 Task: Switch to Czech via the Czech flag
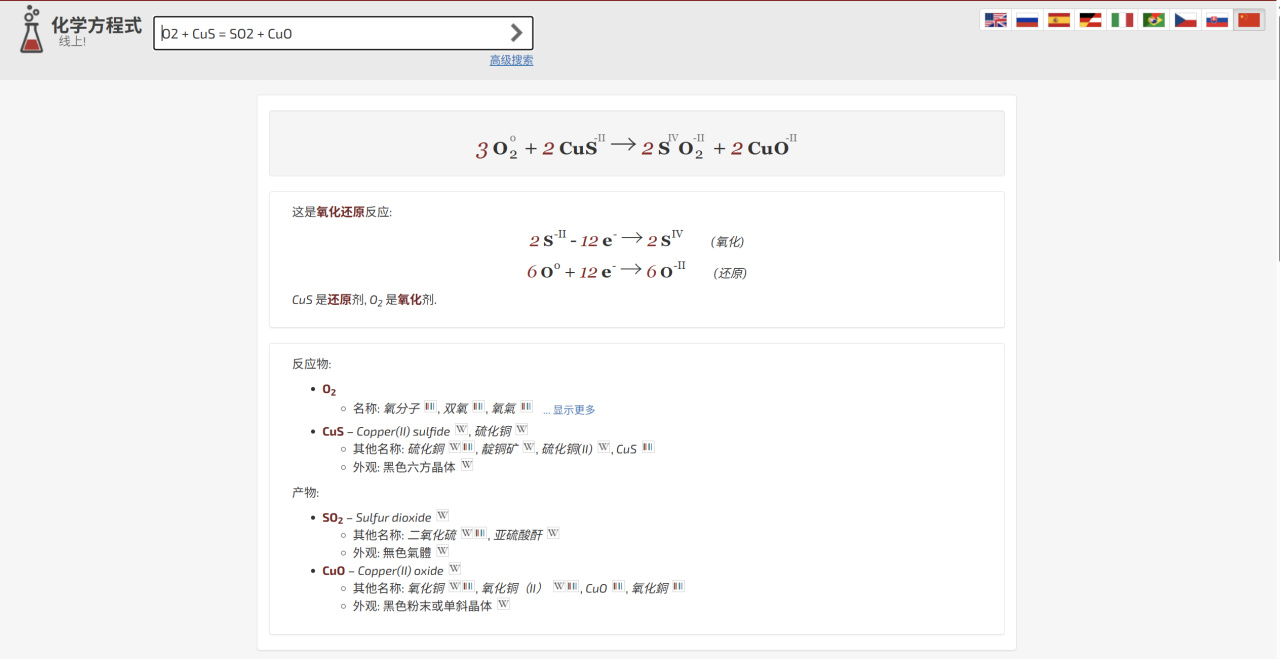pyautogui.click(x=1185, y=20)
